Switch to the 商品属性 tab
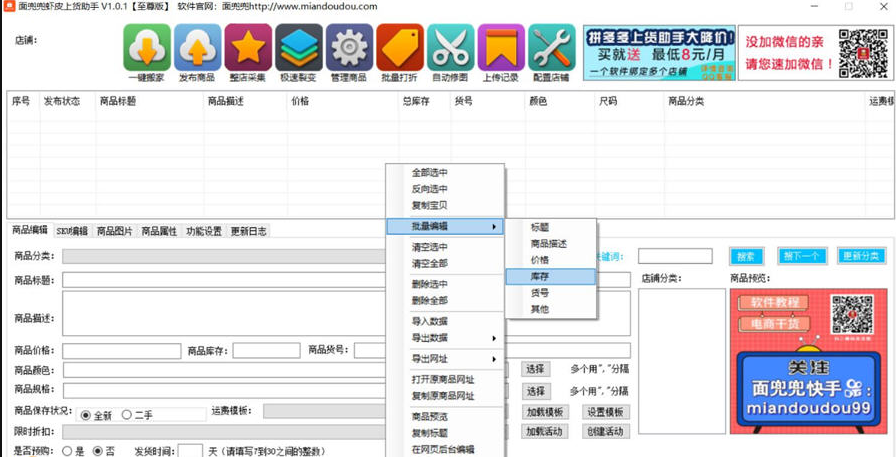This screenshot has width=896, height=457. 159,231
